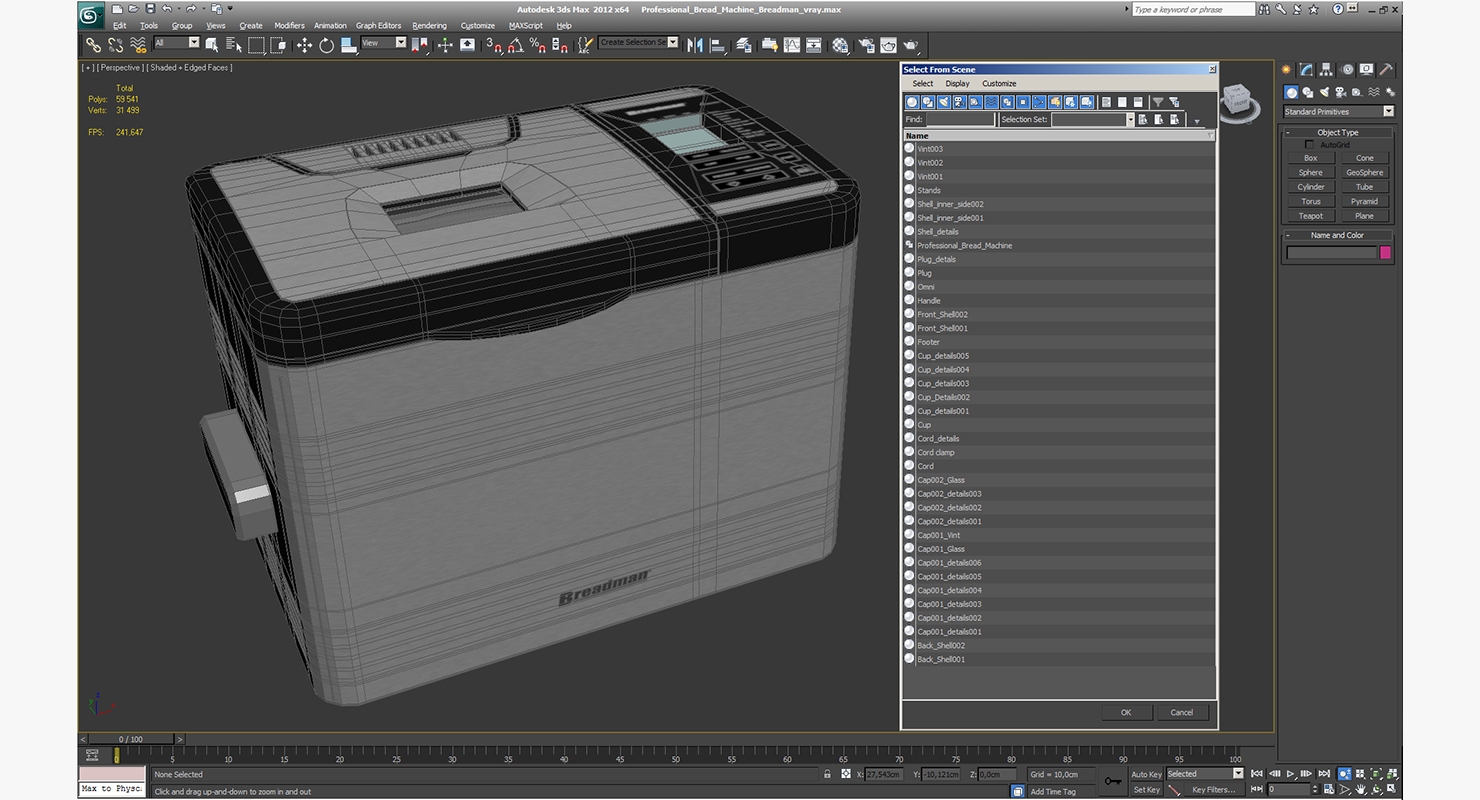Viewport: 1480px width, 800px height.
Task: Create a Teapot primitive button
Action: [x=1311, y=216]
